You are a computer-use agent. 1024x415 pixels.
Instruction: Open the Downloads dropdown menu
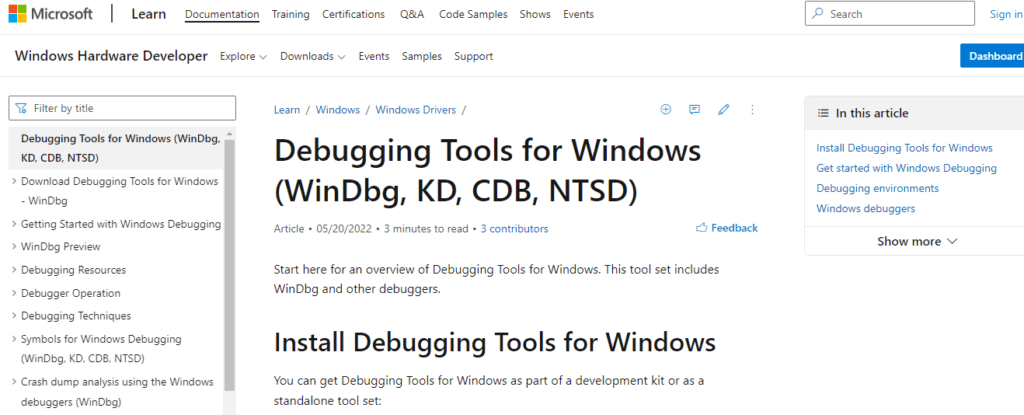312,56
